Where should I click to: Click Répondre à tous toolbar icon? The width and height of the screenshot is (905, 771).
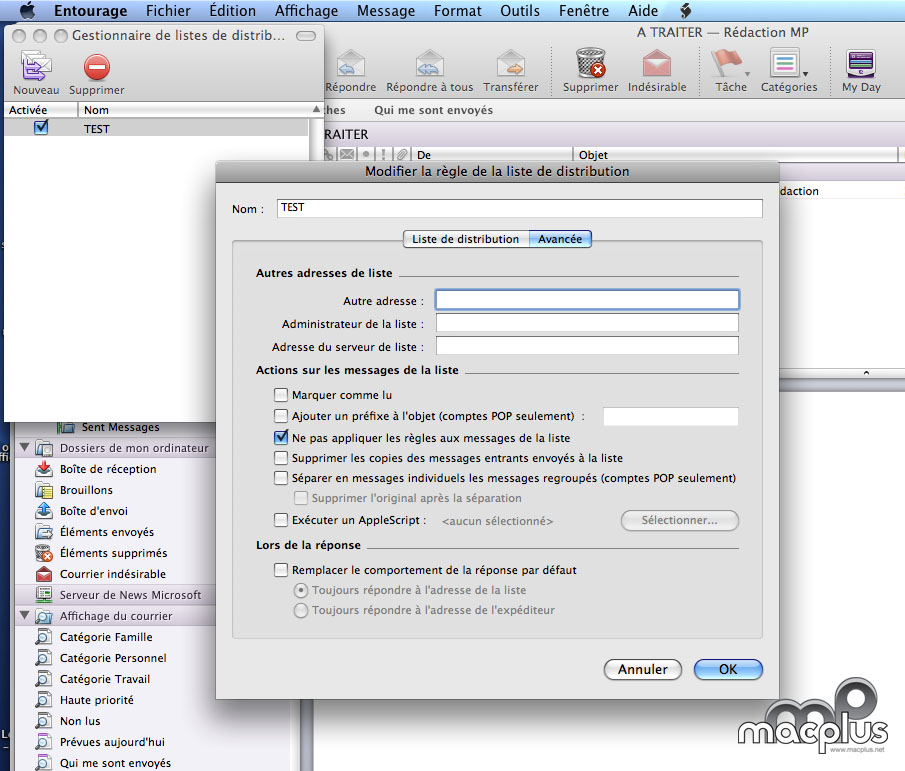(x=429, y=63)
